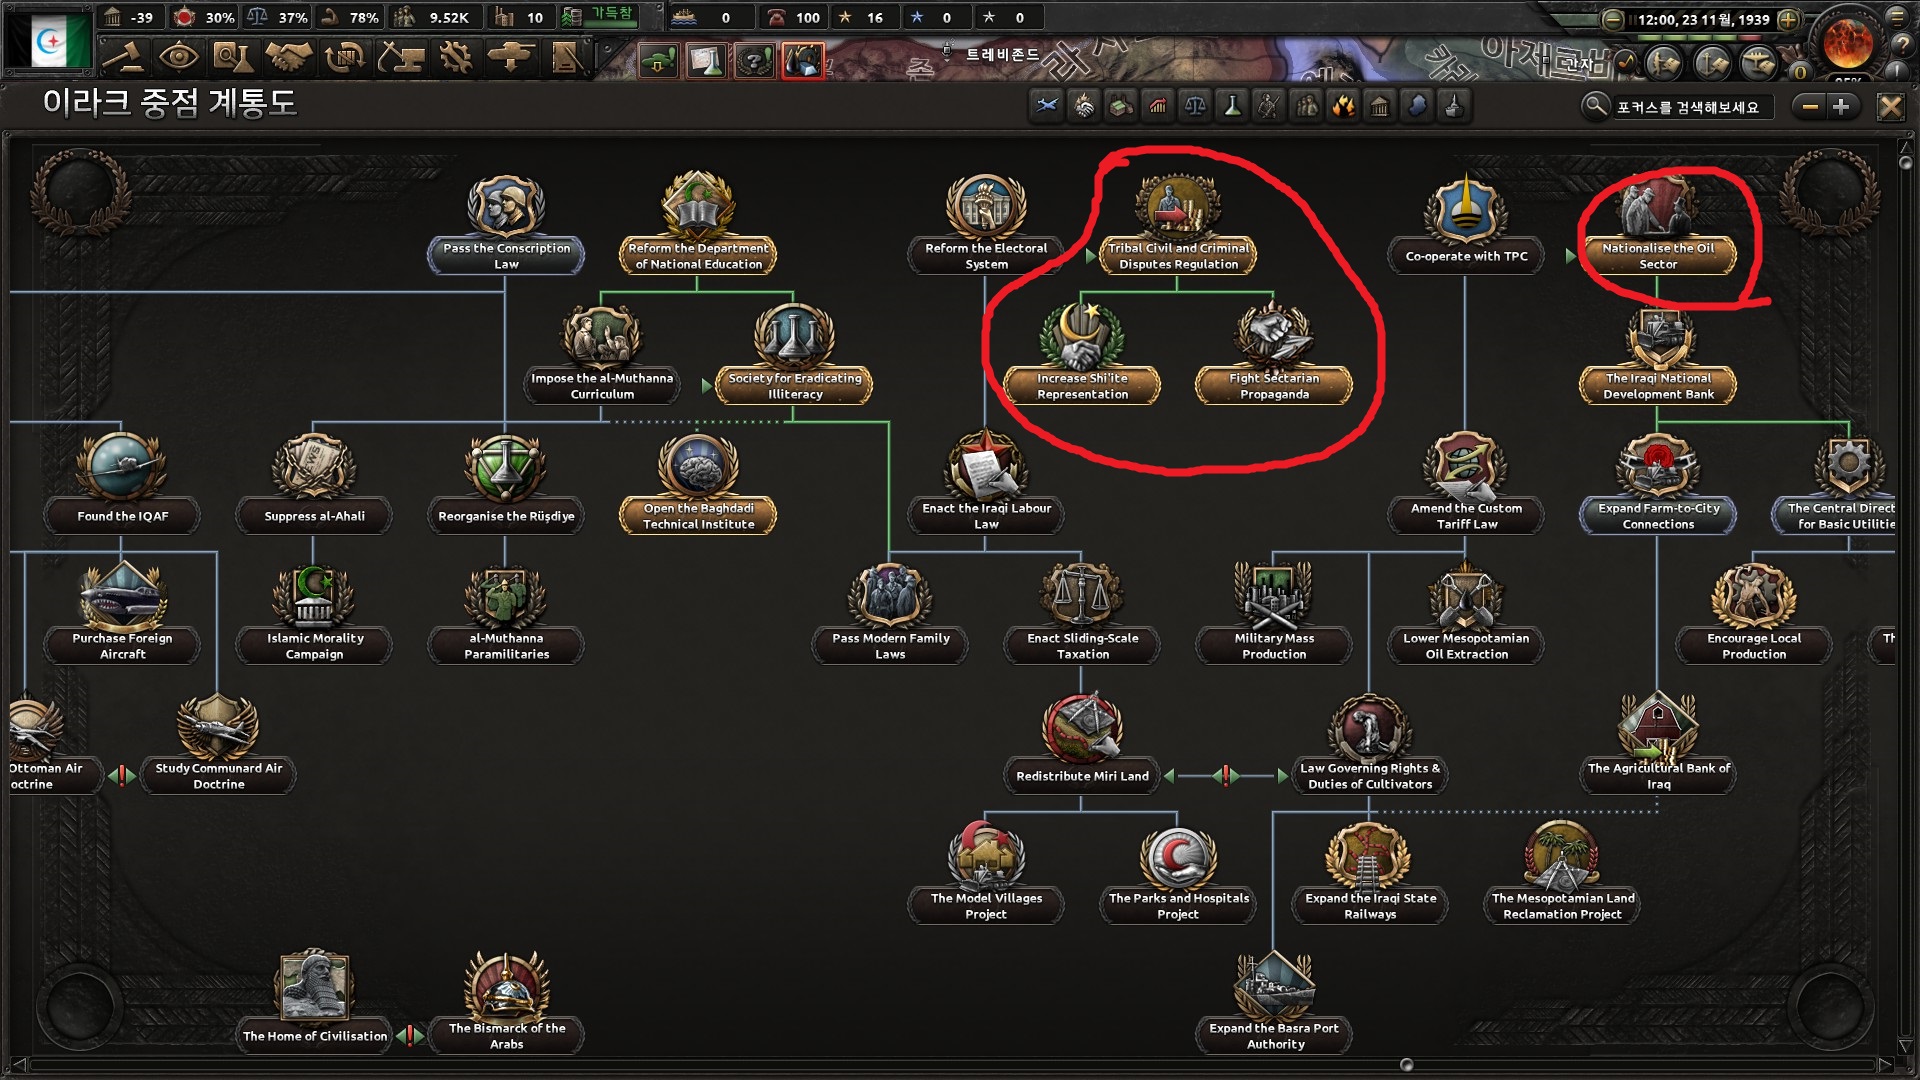The width and height of the screenshot is (1920, 1080).
Task: Open the Diplomacy menu in the top toolbar
Action: [x=287, y=58]
